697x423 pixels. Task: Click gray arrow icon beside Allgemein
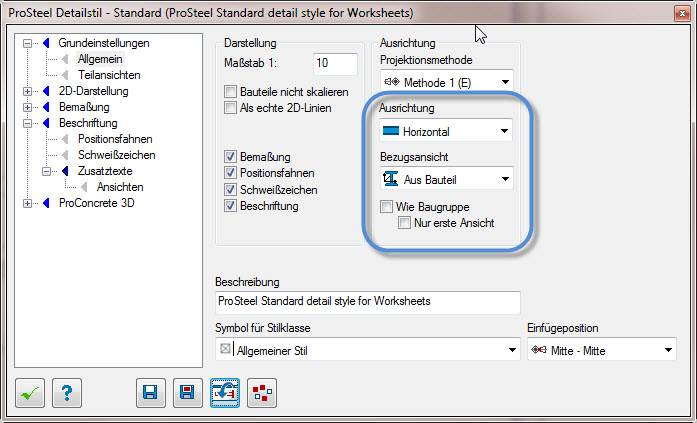coord(65,59)
